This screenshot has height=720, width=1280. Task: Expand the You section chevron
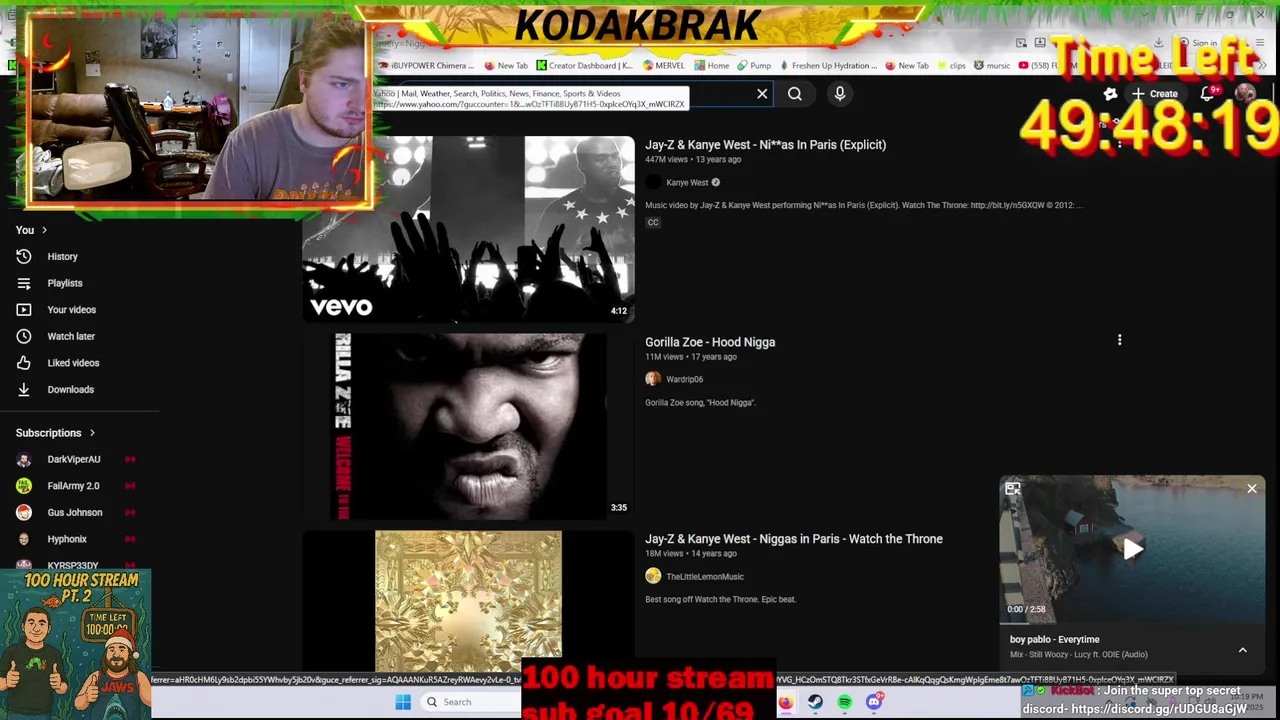44,230
